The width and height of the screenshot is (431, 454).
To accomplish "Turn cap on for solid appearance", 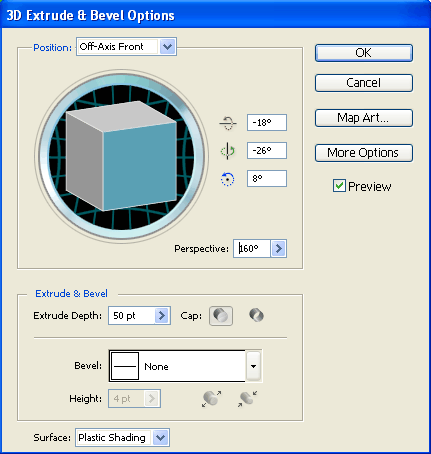I will (x=221, y=316).
